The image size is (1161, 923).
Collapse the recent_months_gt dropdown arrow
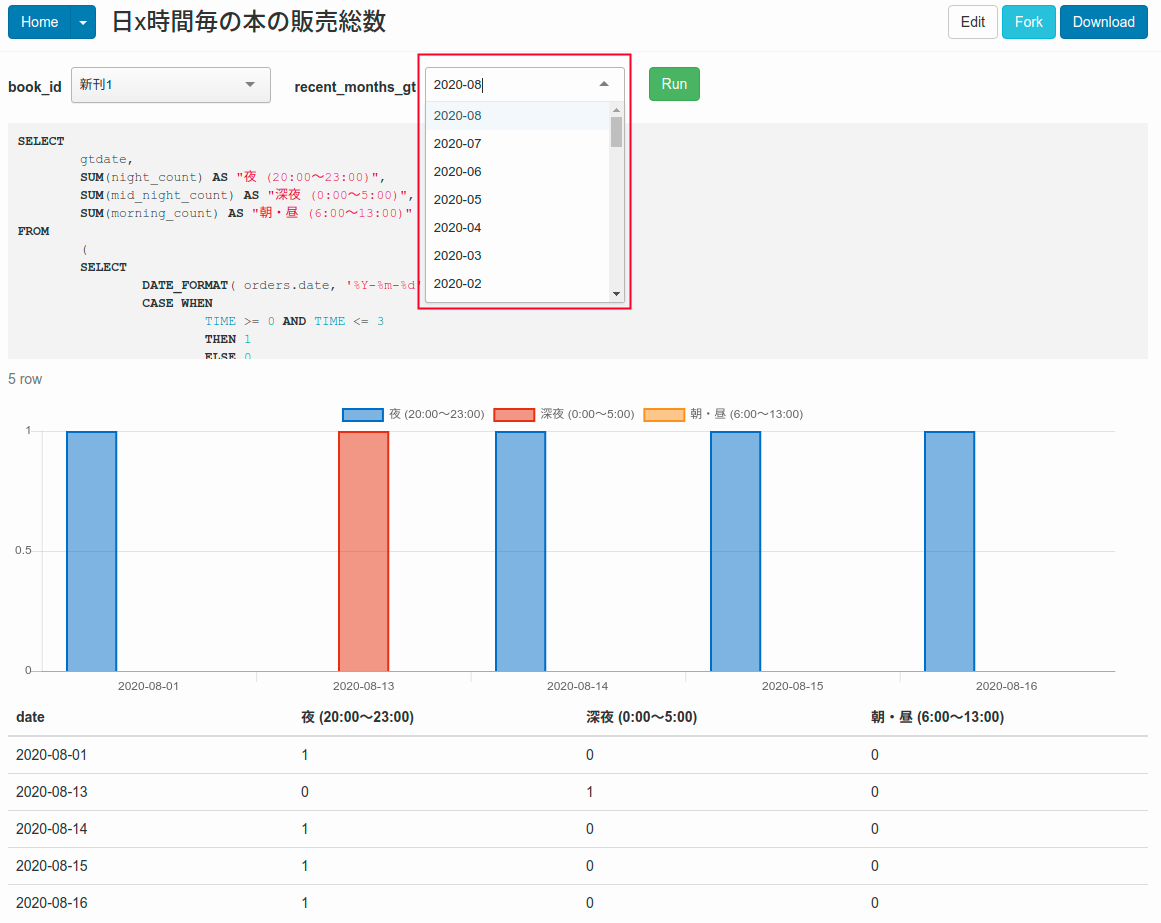click(x=604, y=84)
